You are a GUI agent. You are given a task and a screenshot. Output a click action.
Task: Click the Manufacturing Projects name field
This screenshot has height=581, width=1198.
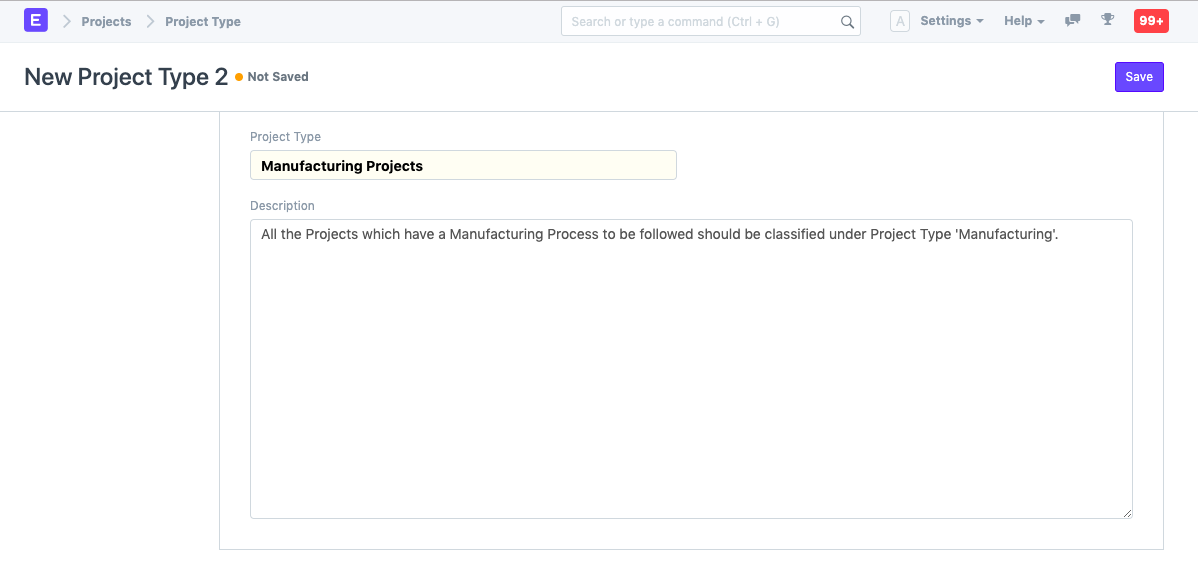click(x=463, y=166)
